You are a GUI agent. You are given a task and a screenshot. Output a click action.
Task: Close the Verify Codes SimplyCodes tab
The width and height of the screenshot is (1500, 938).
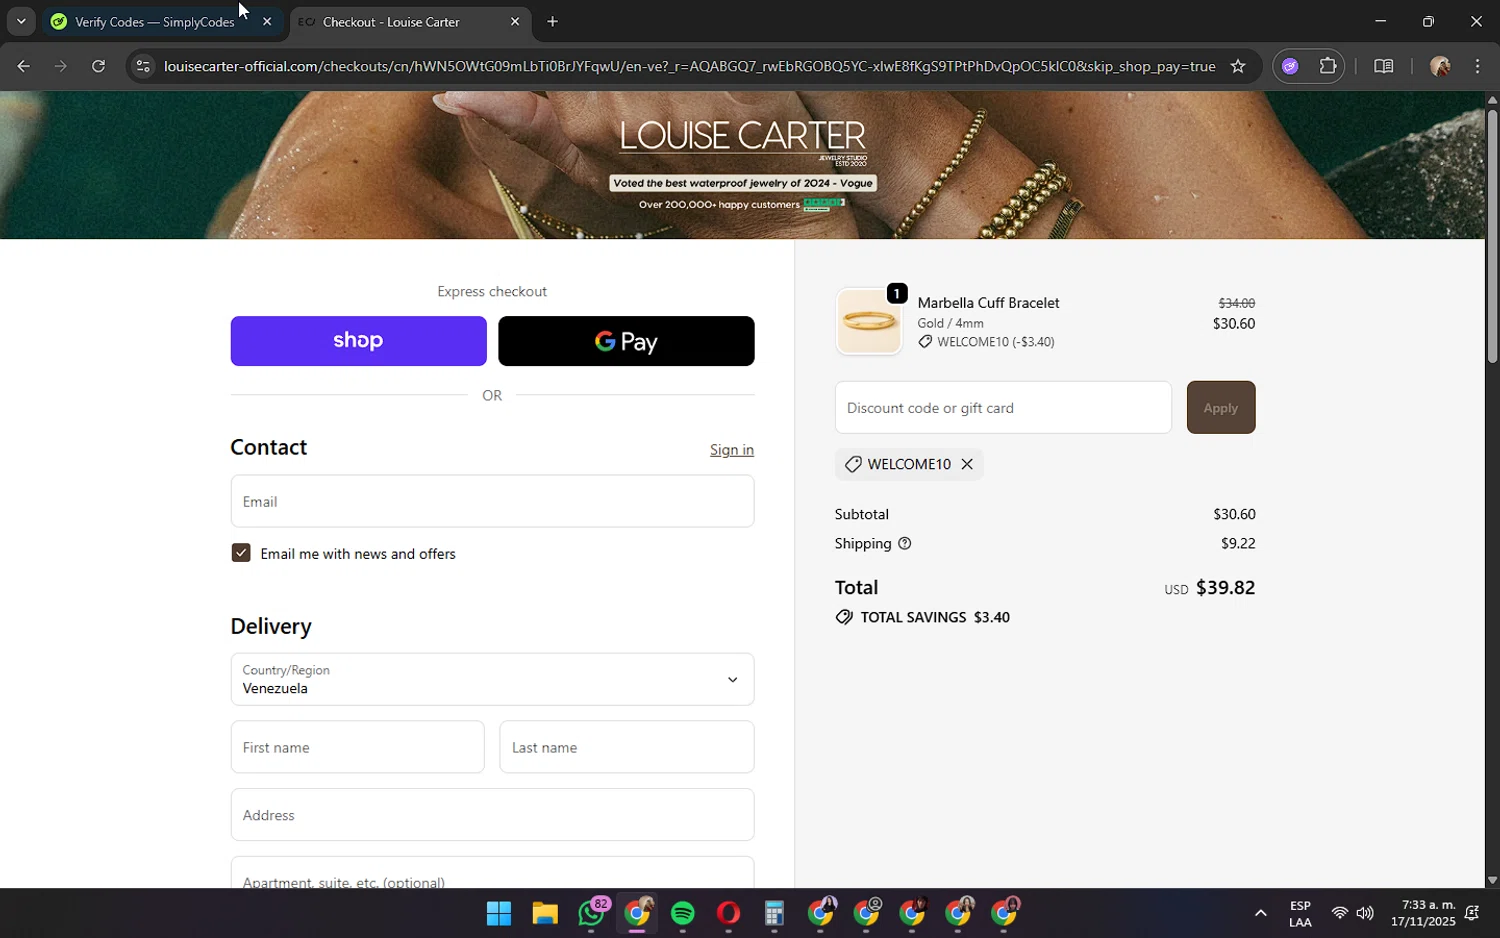267,21
